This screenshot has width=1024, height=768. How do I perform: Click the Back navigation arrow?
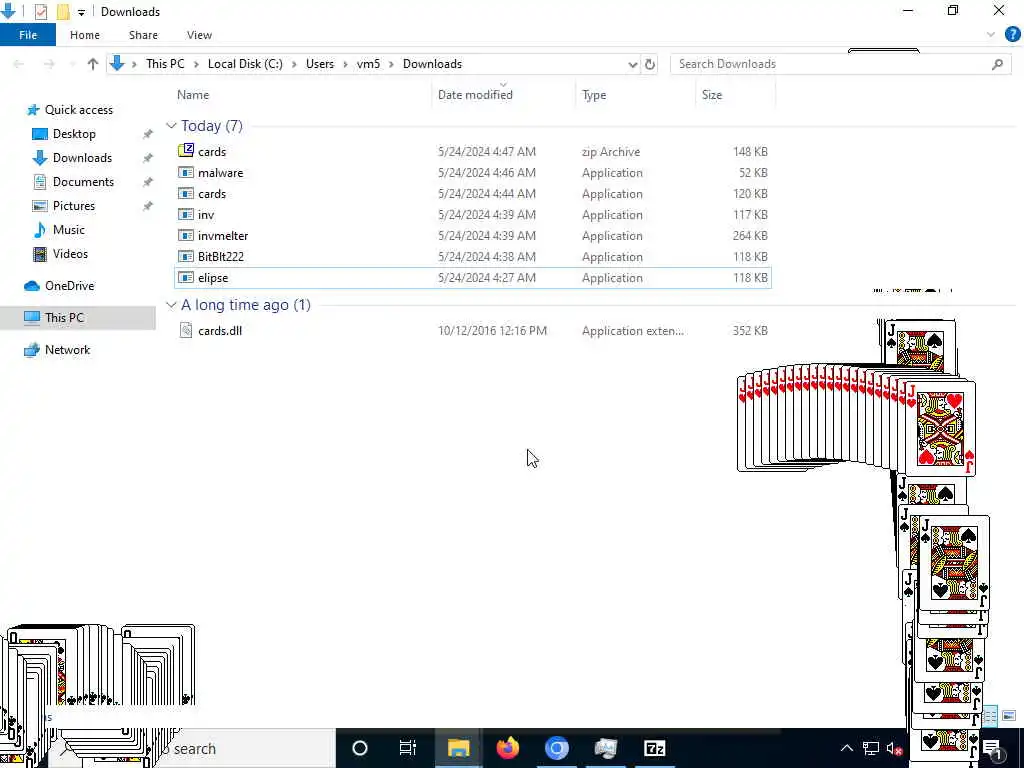click(x=18, y=64)
